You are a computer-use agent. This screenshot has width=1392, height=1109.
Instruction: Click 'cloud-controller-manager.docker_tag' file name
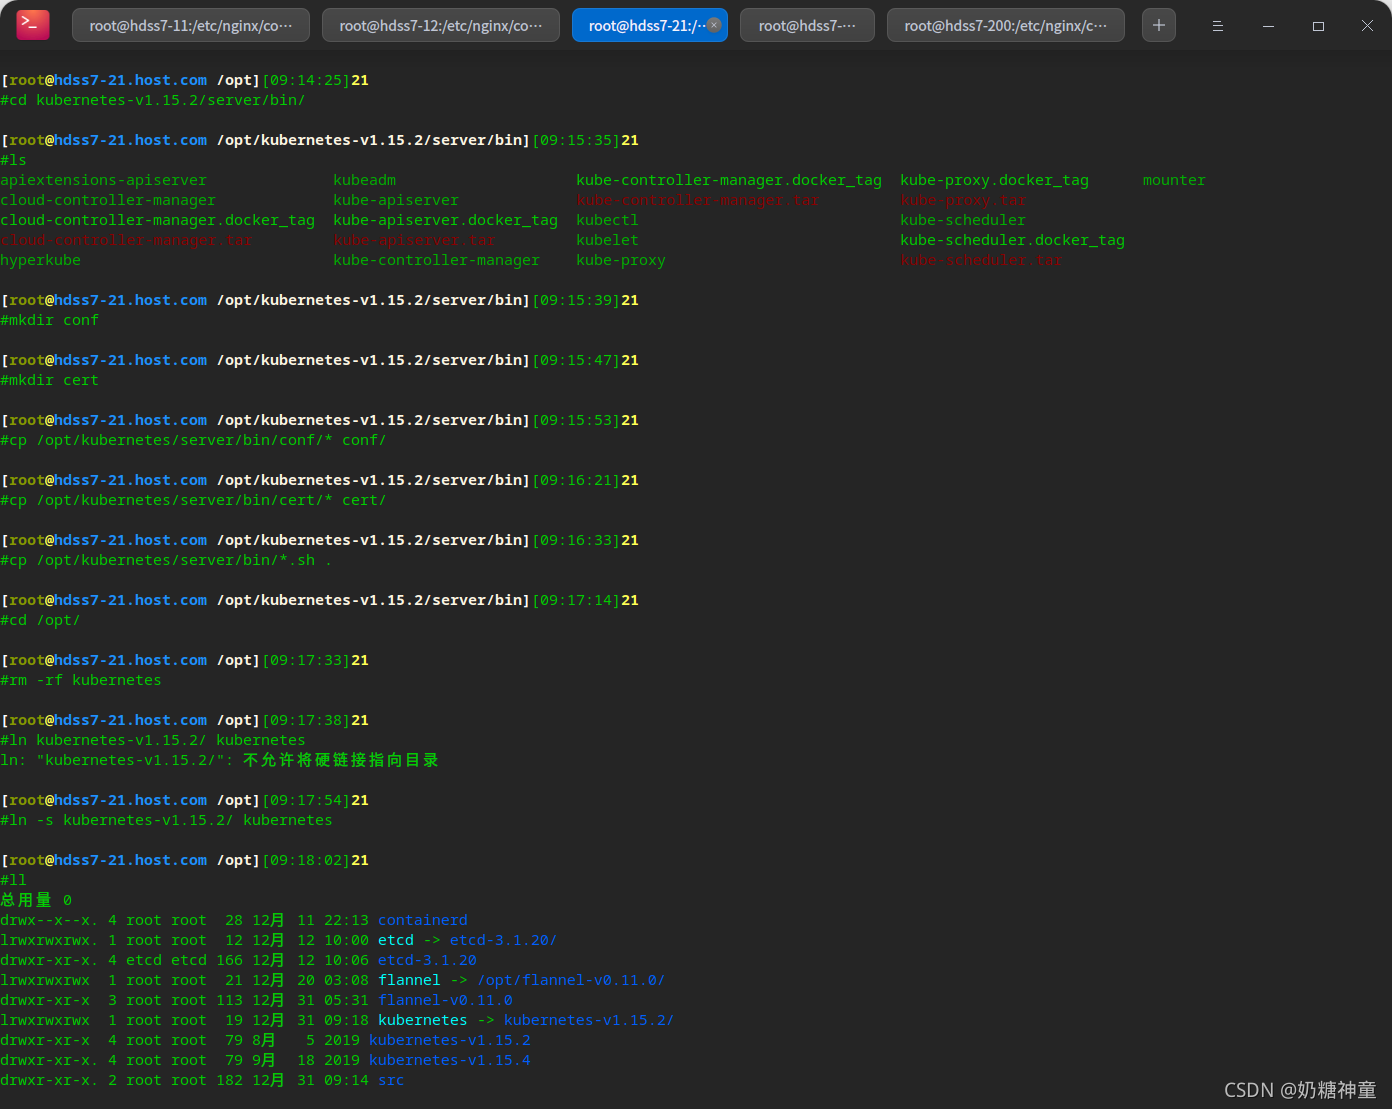tap(158, 220)
